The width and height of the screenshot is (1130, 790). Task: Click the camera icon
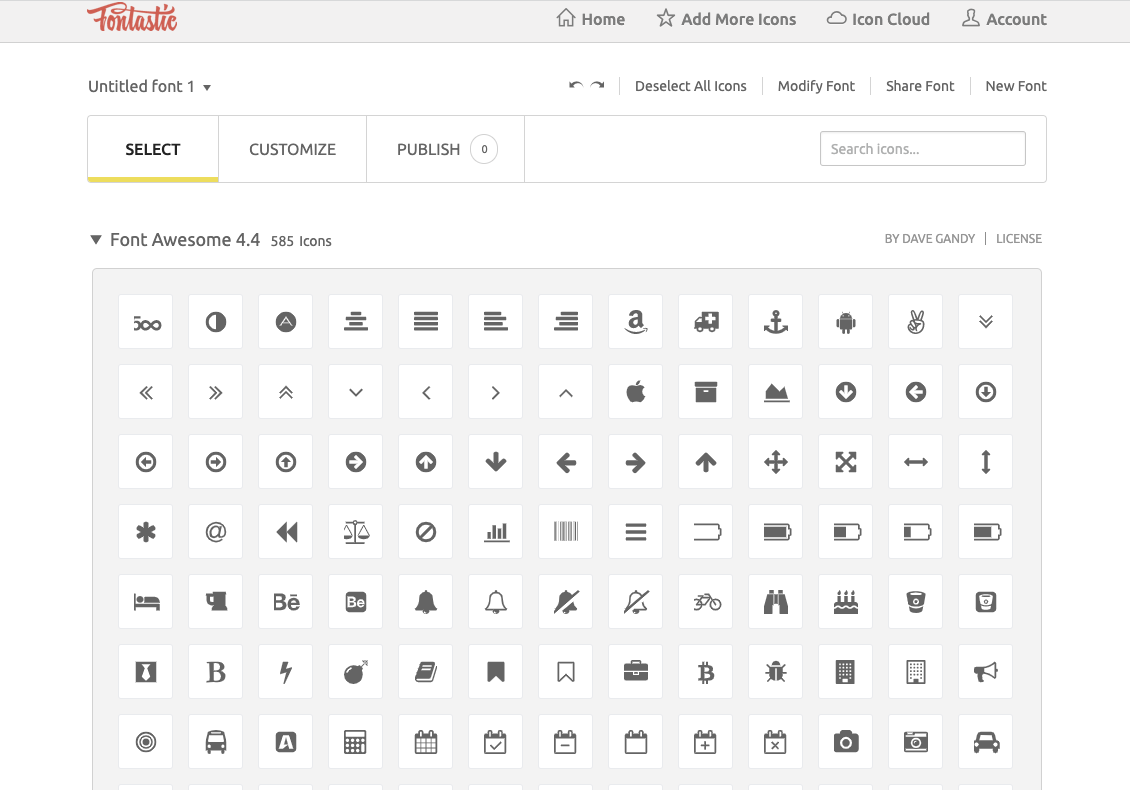(845, 741)
